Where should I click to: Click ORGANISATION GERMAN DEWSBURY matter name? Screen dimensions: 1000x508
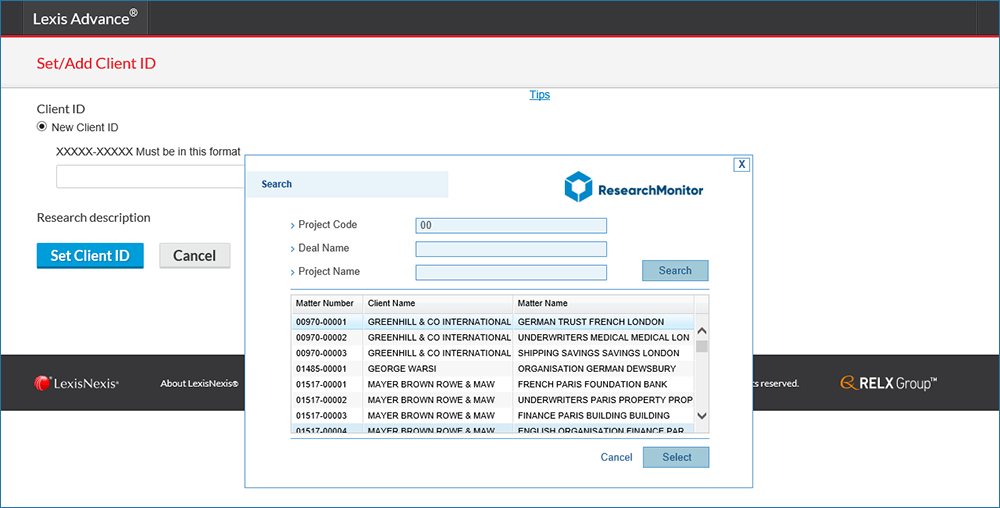click(x=597, y=368)
